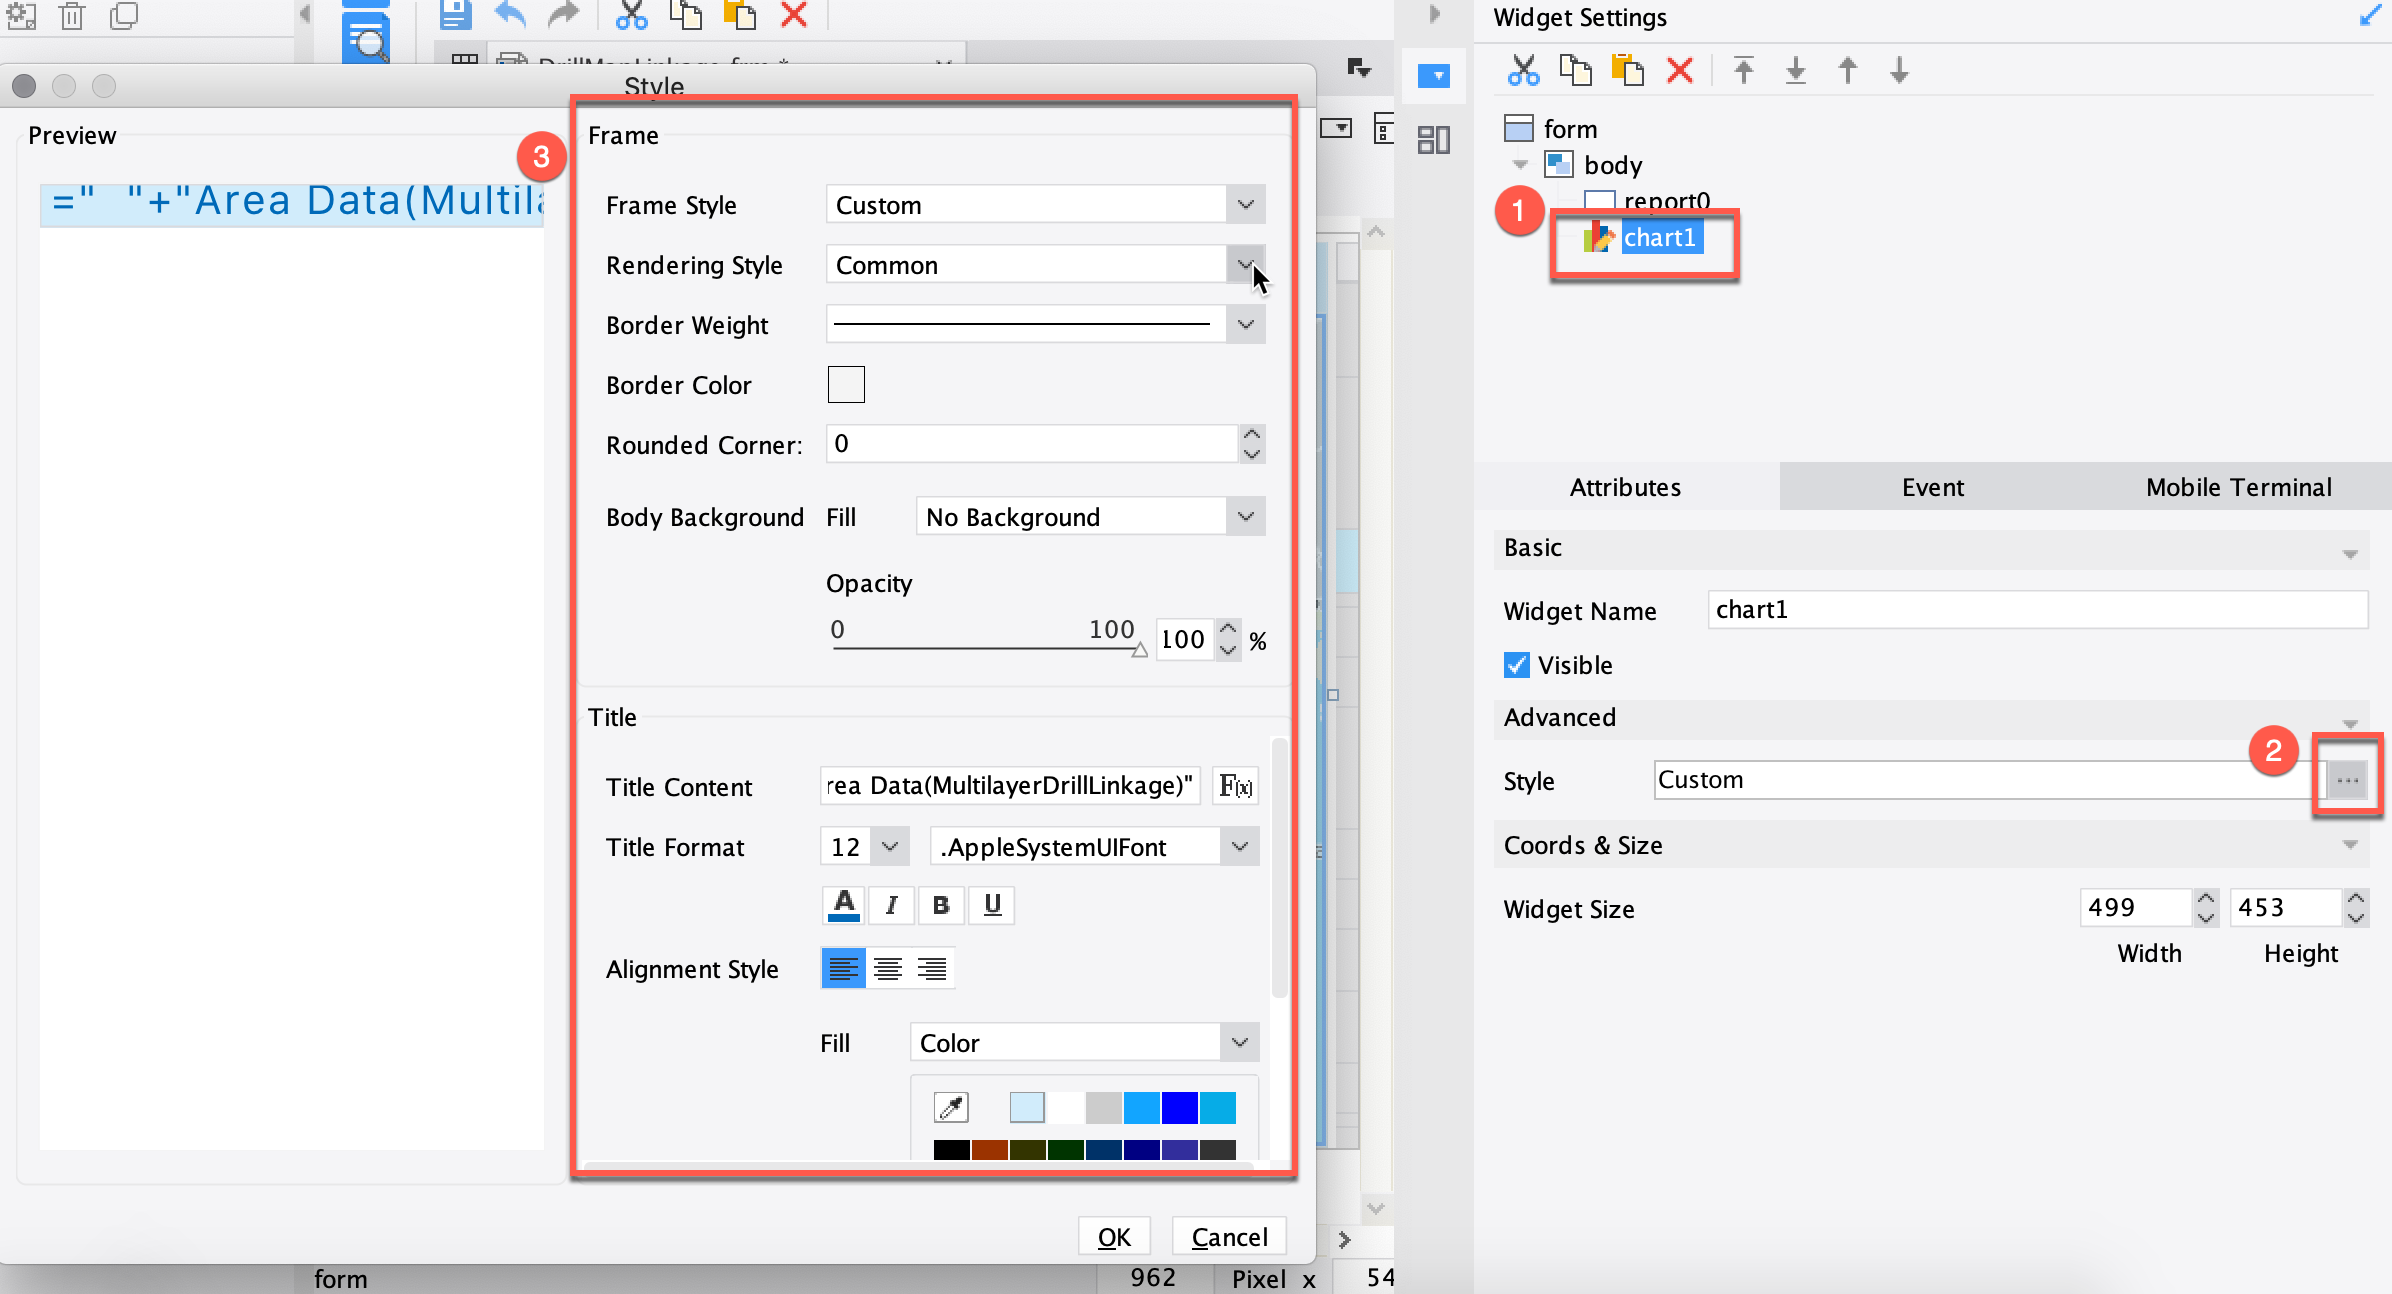Viewport: 2392px width, 1294px height.
Task: Click the Cut icon in Widget Settings toolbar
Action: (x=1523, y=71)
